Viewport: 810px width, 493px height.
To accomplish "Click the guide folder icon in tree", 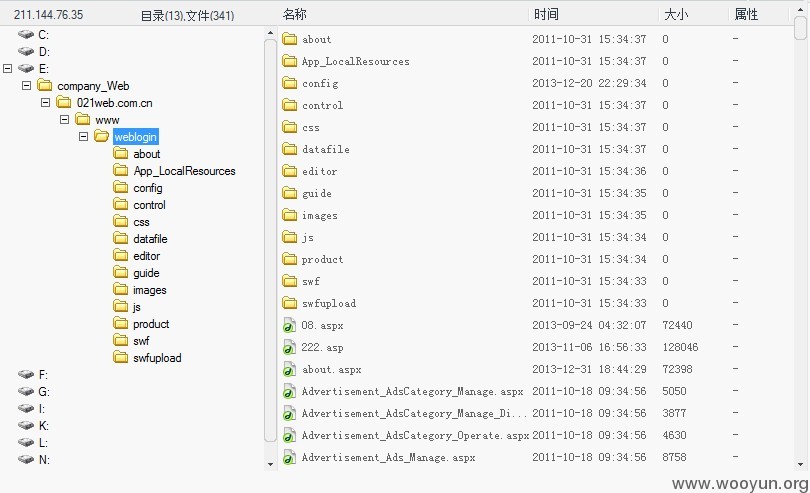I will tap(121, 272).
